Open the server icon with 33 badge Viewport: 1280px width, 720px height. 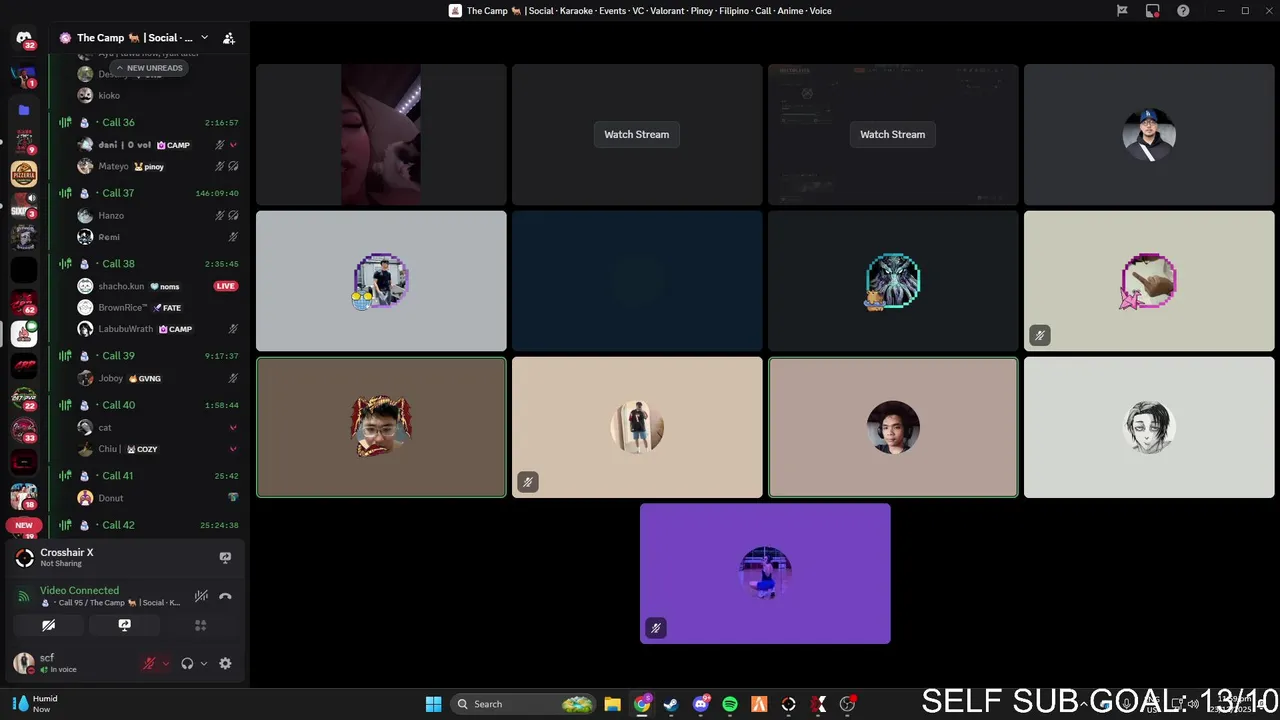(x=24, y=430)
